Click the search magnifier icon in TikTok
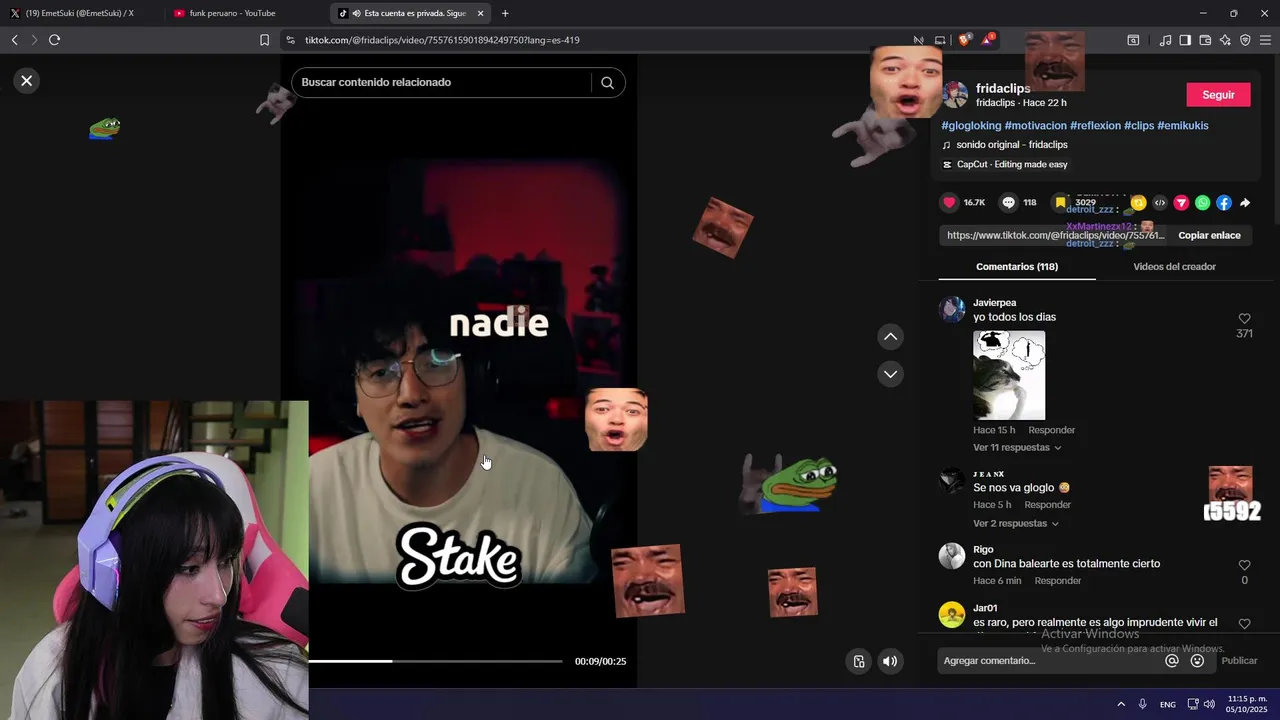 click(607, 83)
